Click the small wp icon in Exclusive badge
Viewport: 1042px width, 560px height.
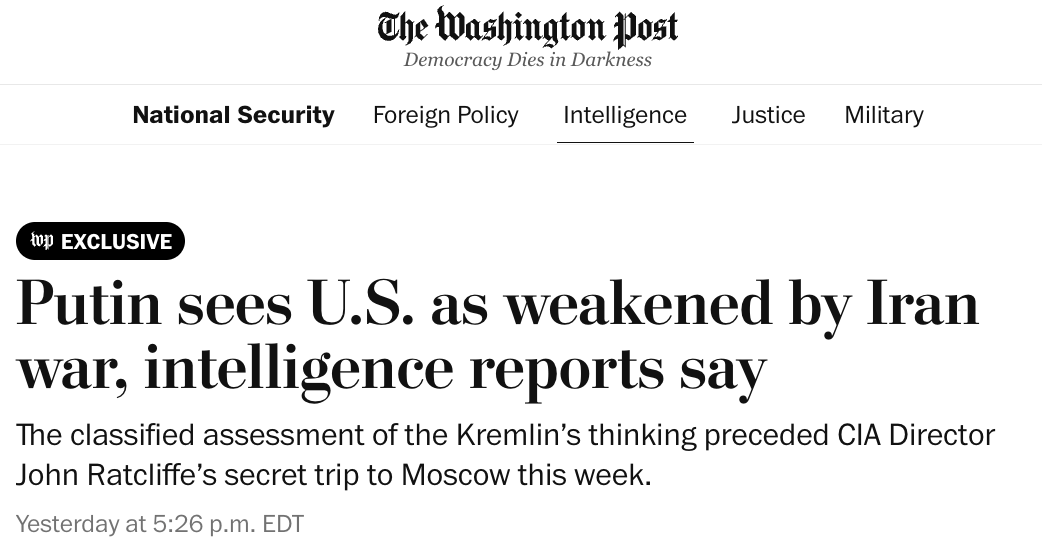42,240
